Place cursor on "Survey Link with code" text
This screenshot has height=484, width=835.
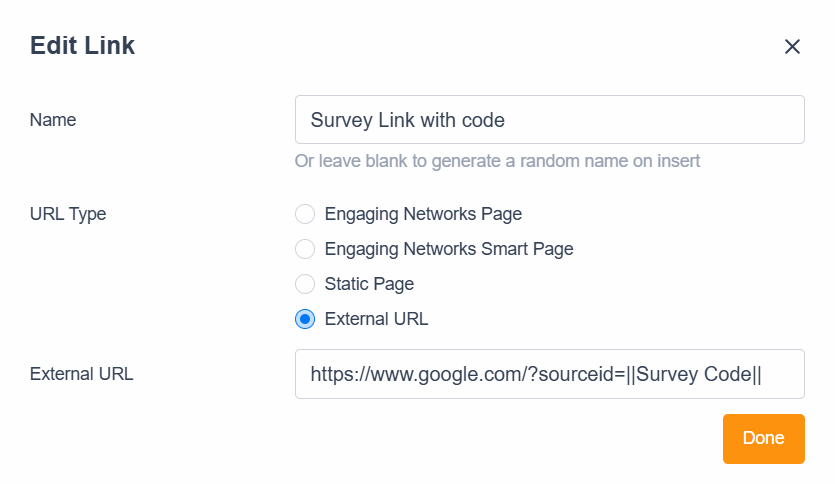coord(407,121)
